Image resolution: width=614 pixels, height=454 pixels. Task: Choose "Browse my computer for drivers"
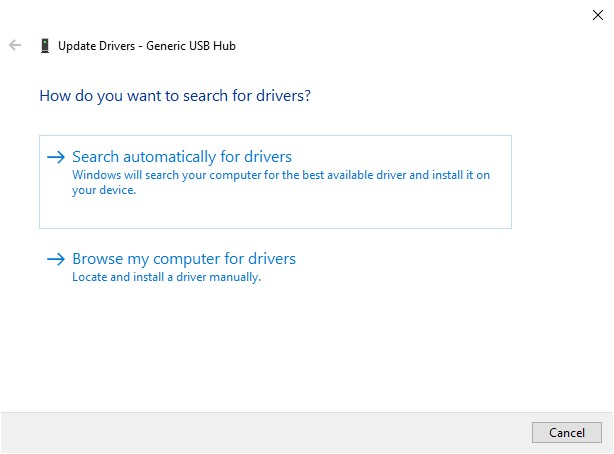[184, 259]
